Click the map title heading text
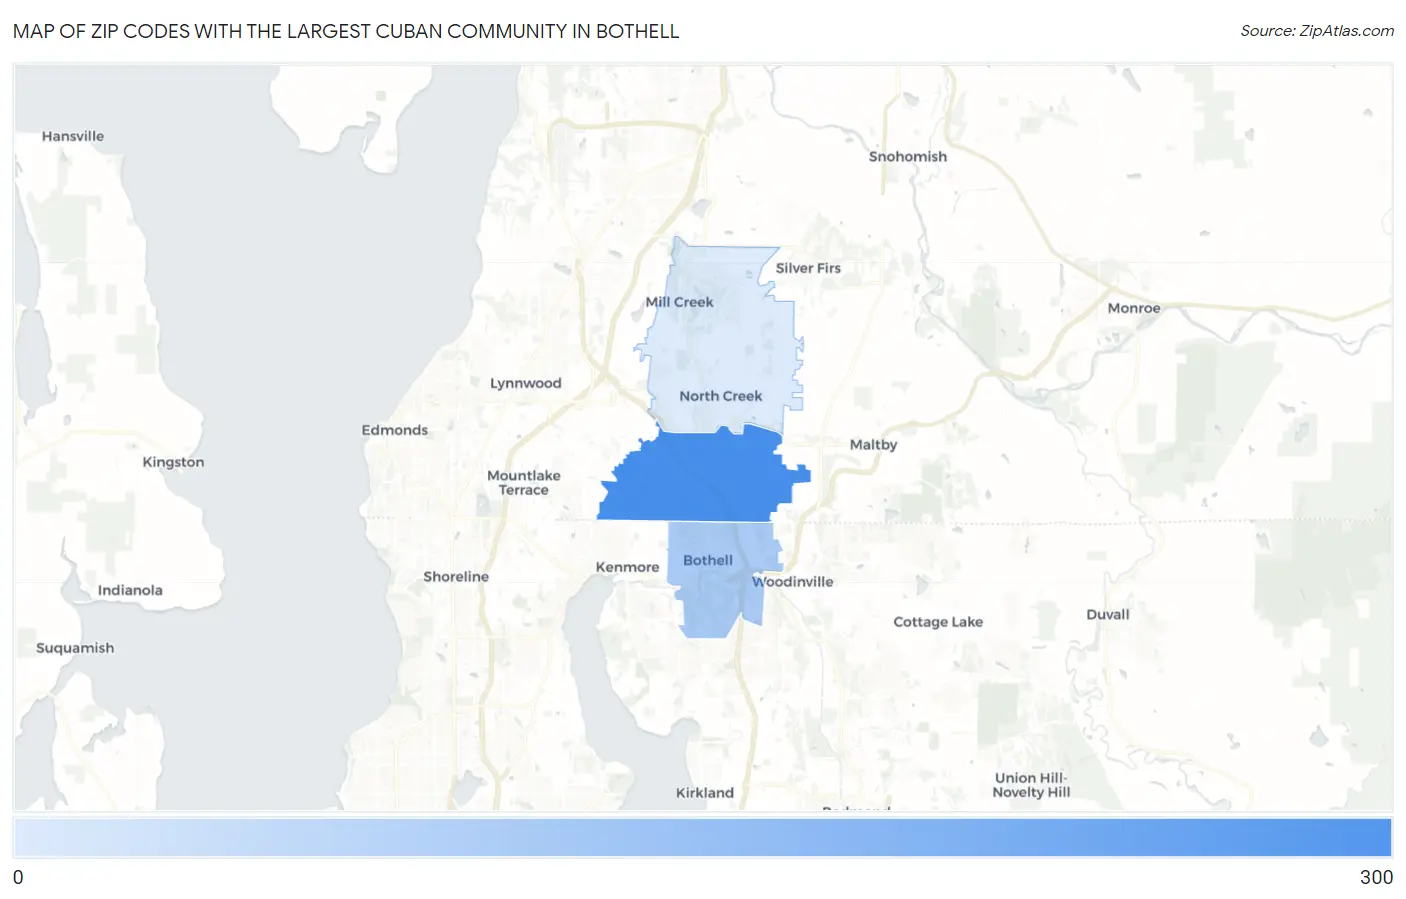The width and height of the screenshot is (1406, 899). [x=346, y=31]
